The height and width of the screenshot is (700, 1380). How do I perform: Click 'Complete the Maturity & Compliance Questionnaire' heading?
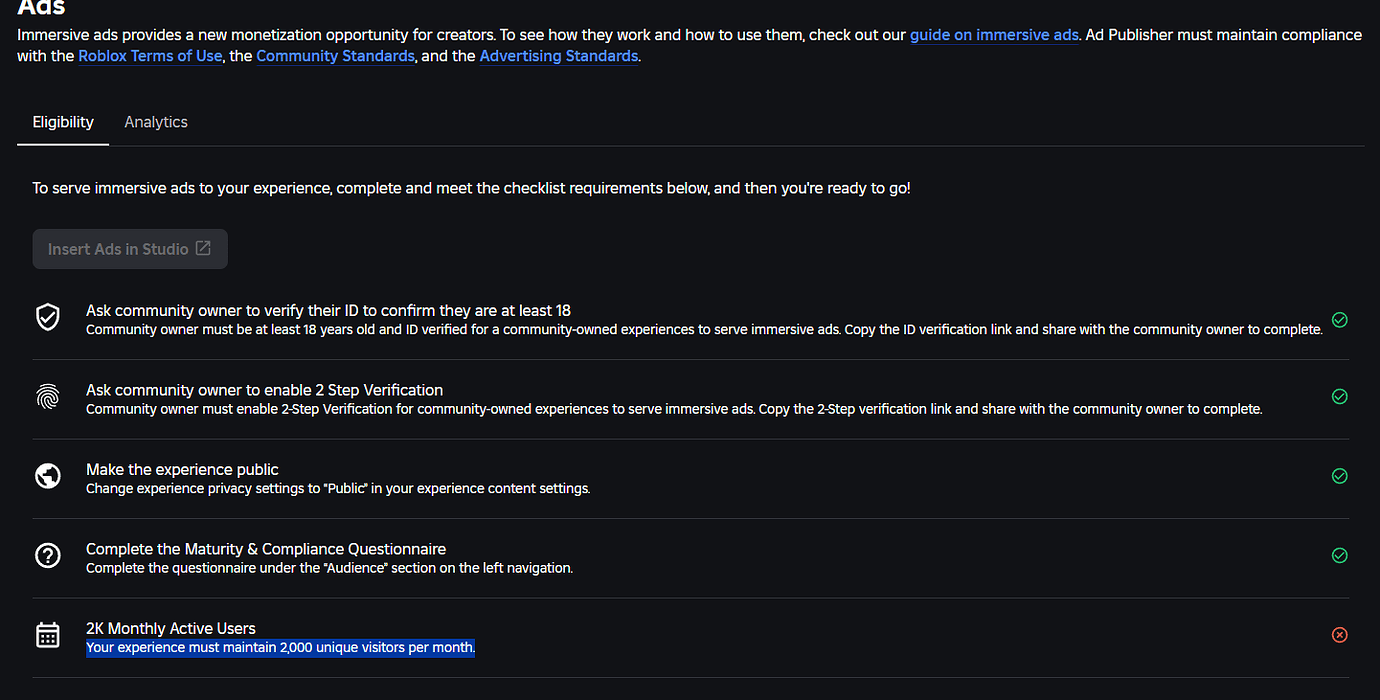point(266,549)
